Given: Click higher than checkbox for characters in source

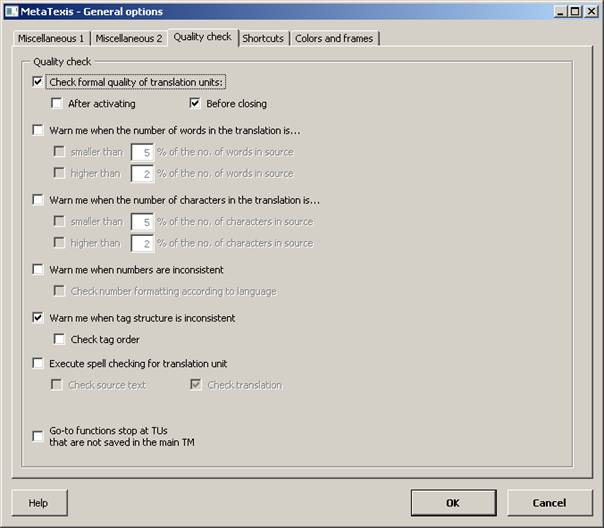Looking at the screenshot, I should pos(59,243).
